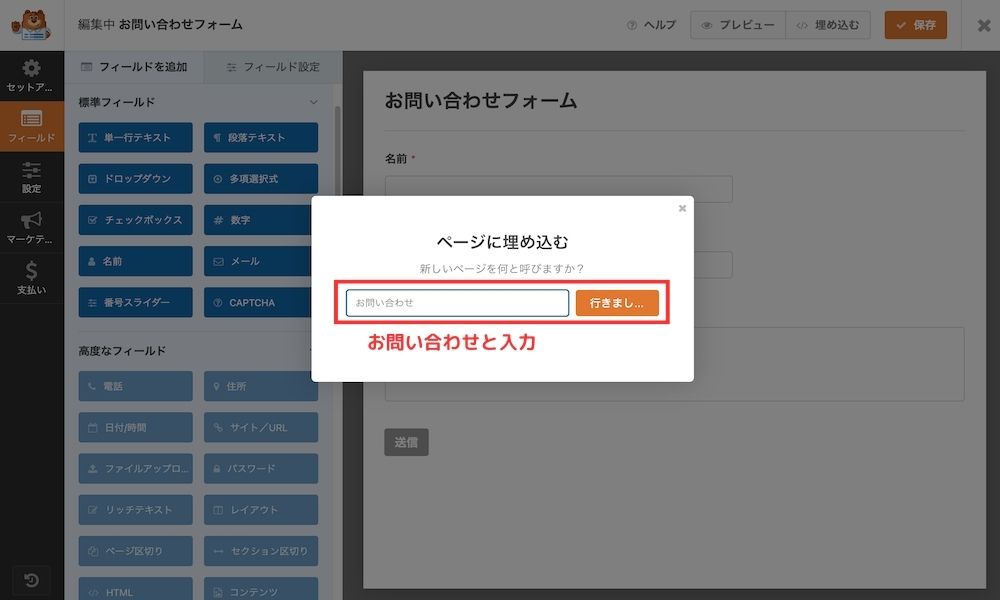The width and height of the screenshot is (1000, 600).
Task: Add a レイアウト field
Action: pyautogui.click(x=261, y=510)
